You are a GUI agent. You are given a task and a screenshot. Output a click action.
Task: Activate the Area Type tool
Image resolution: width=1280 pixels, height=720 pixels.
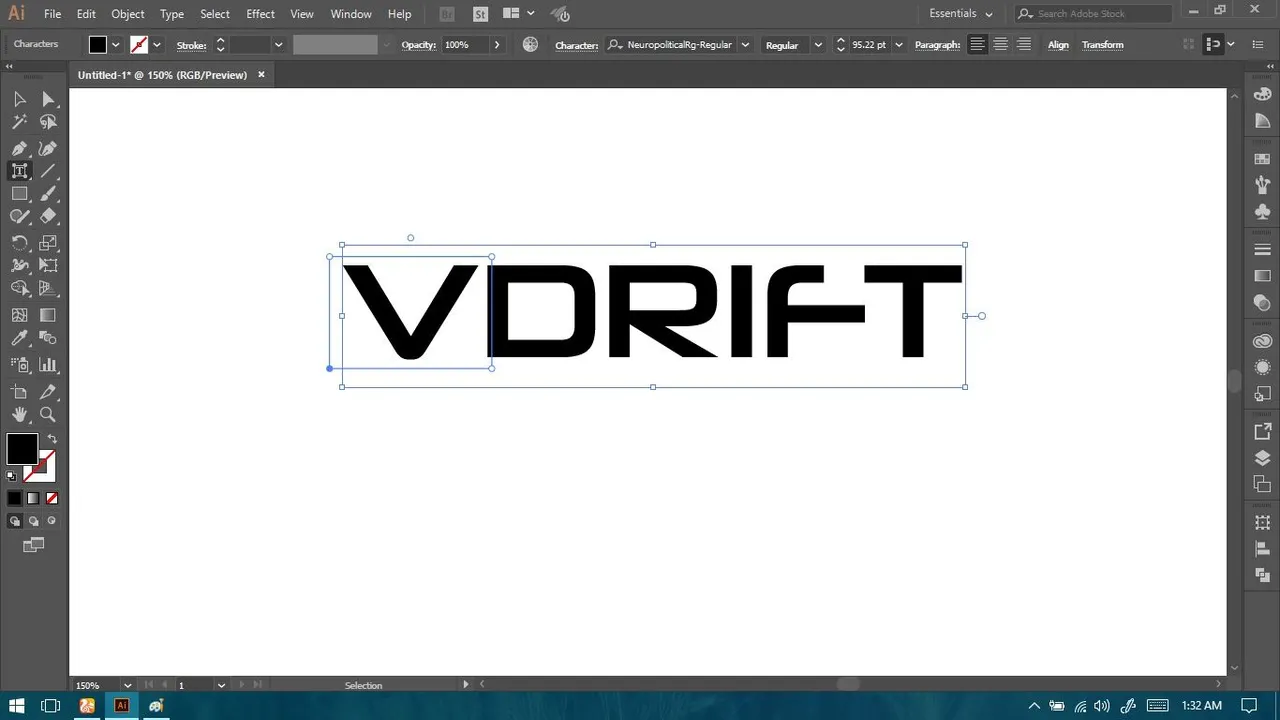19,171
